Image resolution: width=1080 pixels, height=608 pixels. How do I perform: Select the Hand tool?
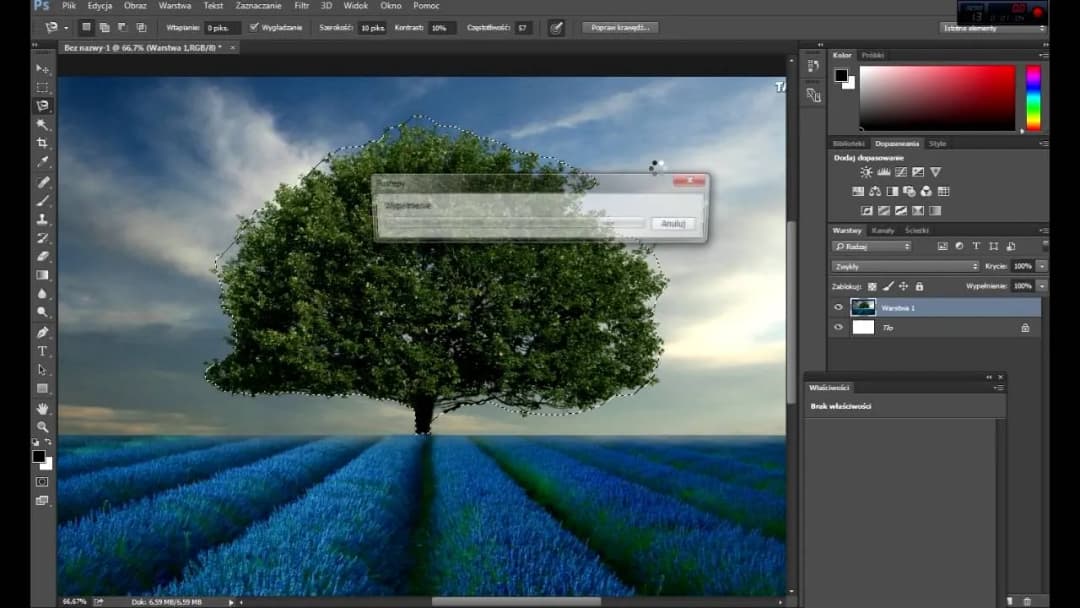(x=42, y=408)
